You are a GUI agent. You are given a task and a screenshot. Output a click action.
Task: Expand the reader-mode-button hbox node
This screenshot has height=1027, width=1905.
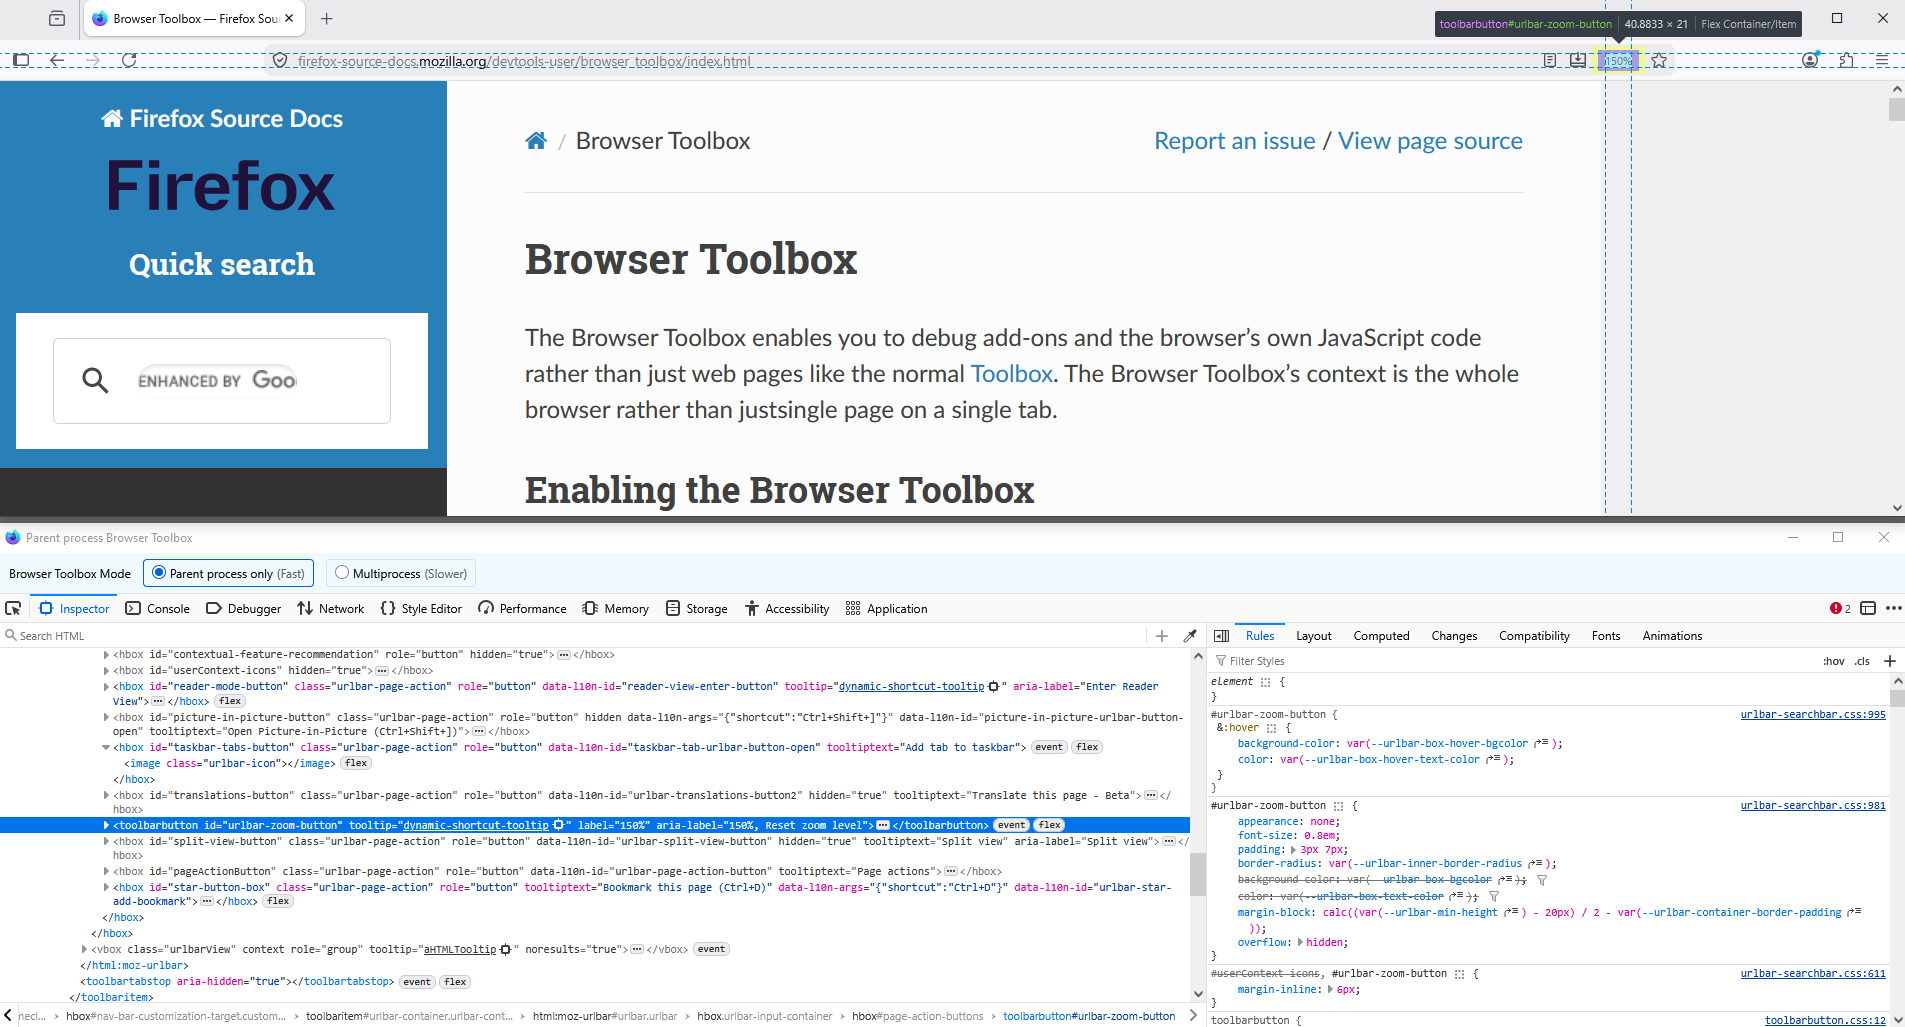pos(107,686)
